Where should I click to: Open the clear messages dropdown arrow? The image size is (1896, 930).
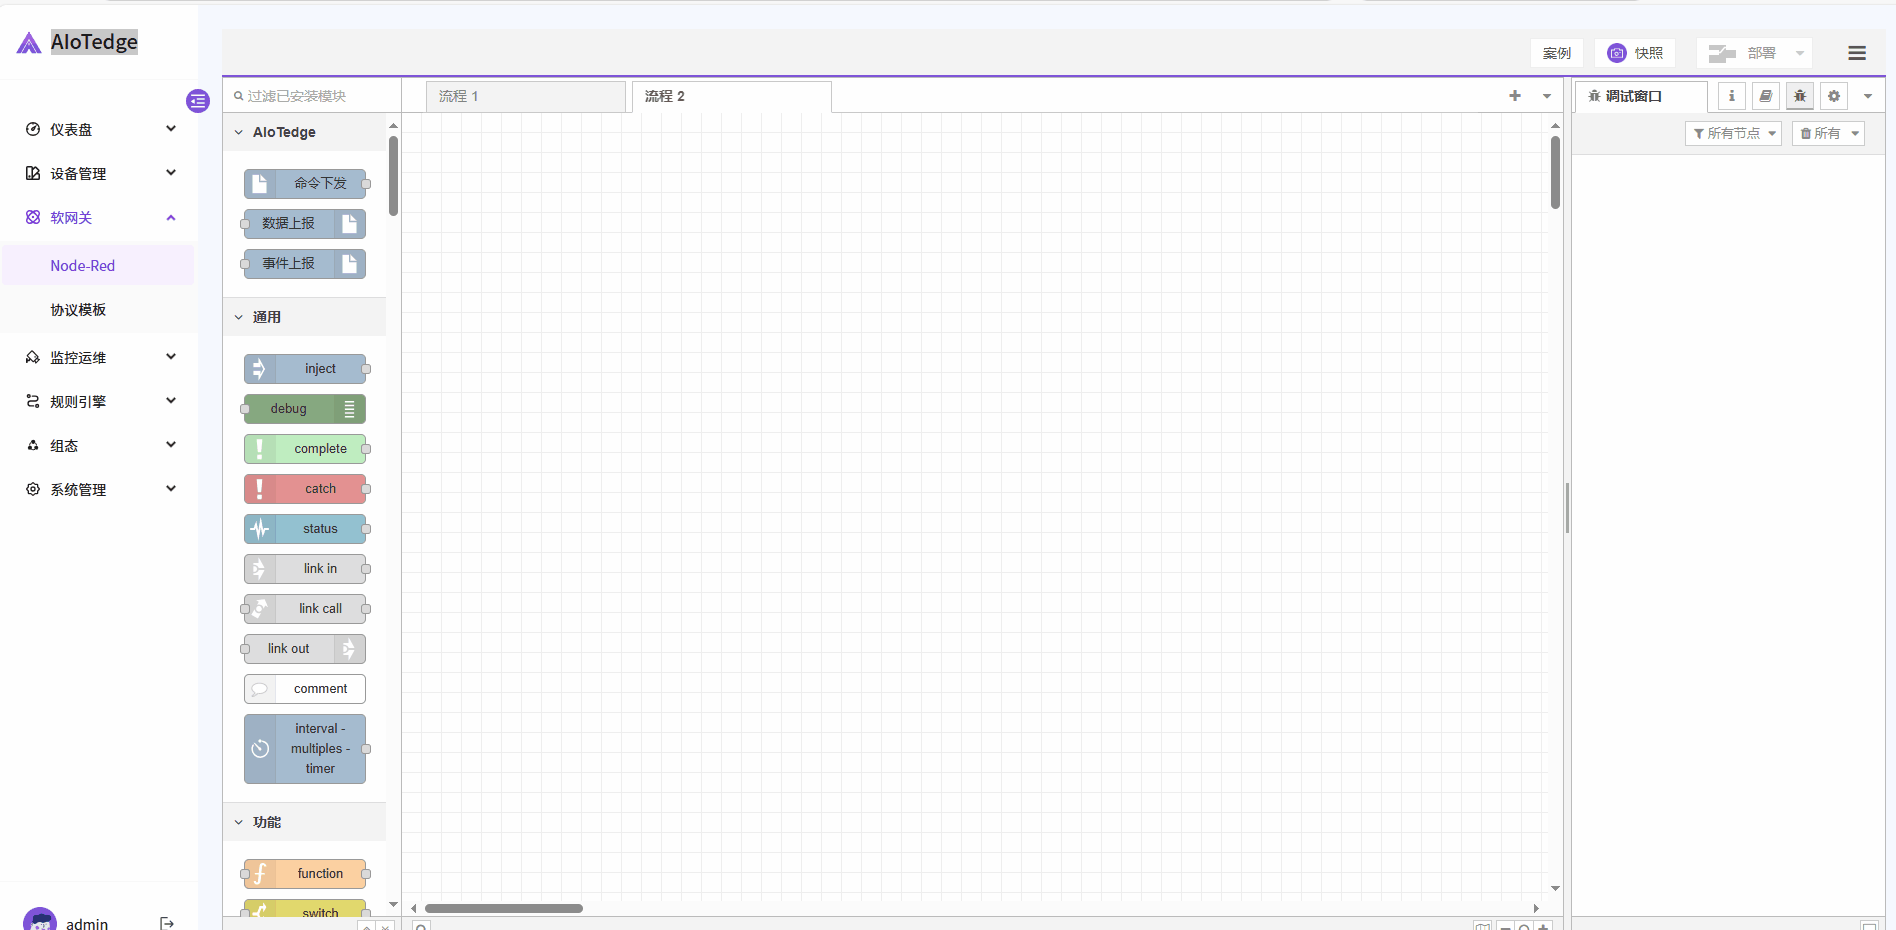1855,133
